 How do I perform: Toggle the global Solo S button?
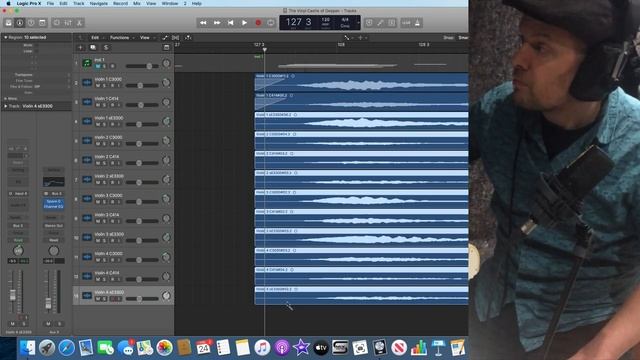(x=106, y=48)
